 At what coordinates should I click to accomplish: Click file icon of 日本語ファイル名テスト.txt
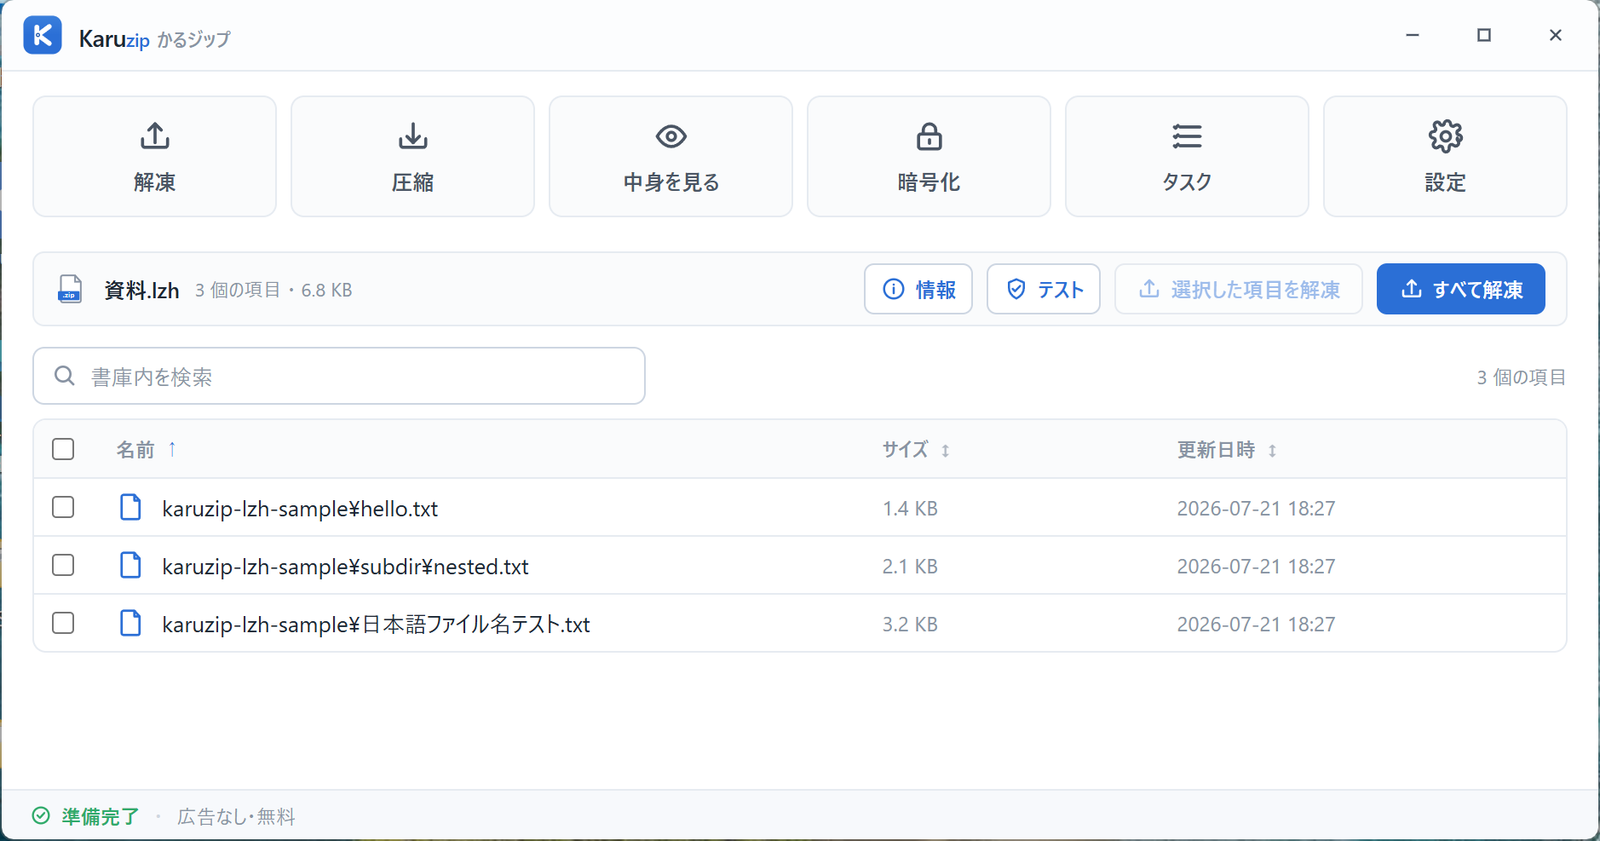[x=131, y=623]
